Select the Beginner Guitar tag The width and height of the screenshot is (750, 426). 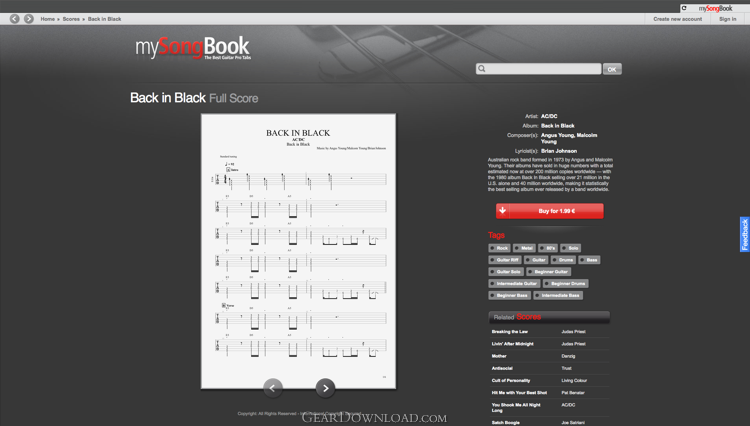point(548,272)
